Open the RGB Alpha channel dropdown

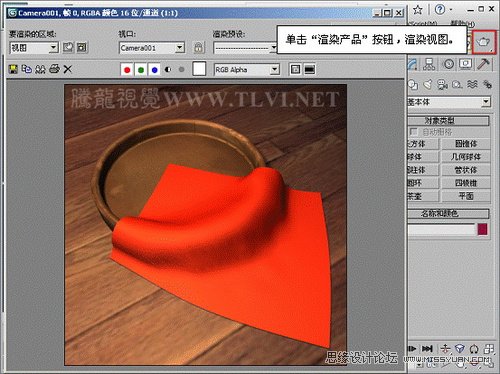tap(247, 70)
